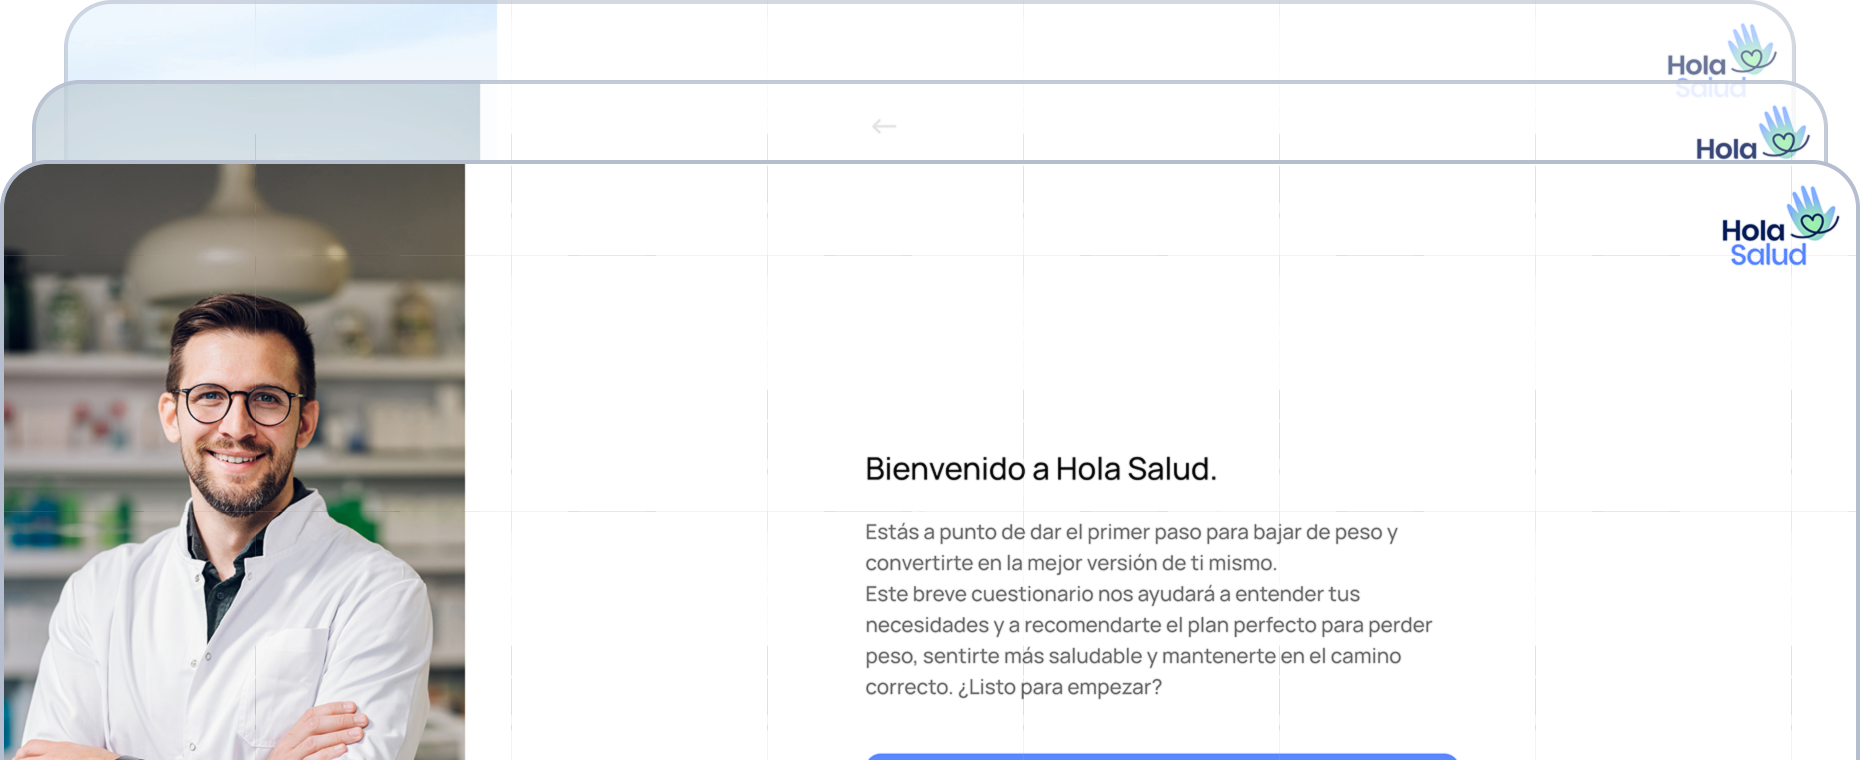The image size is (1860, 760).
Task: Click the Hola Salud logo on the rearmost card
Action: [1719, 60]
